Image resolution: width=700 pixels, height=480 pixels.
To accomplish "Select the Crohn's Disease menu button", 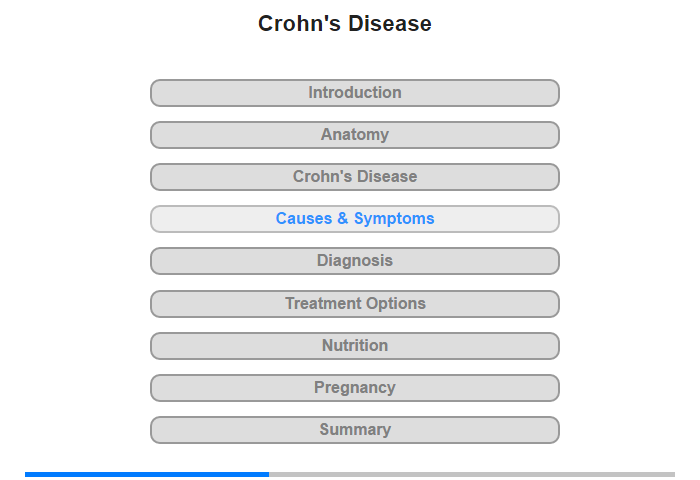I will click(x=355, y=177).
